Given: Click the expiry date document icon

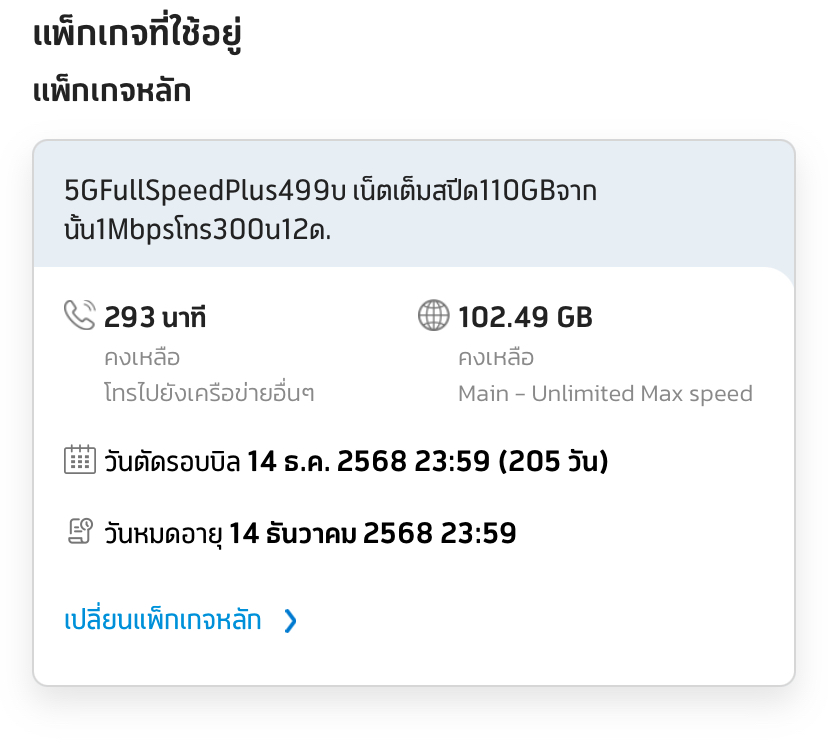Looking at the screenshot, I should [80, 531].
